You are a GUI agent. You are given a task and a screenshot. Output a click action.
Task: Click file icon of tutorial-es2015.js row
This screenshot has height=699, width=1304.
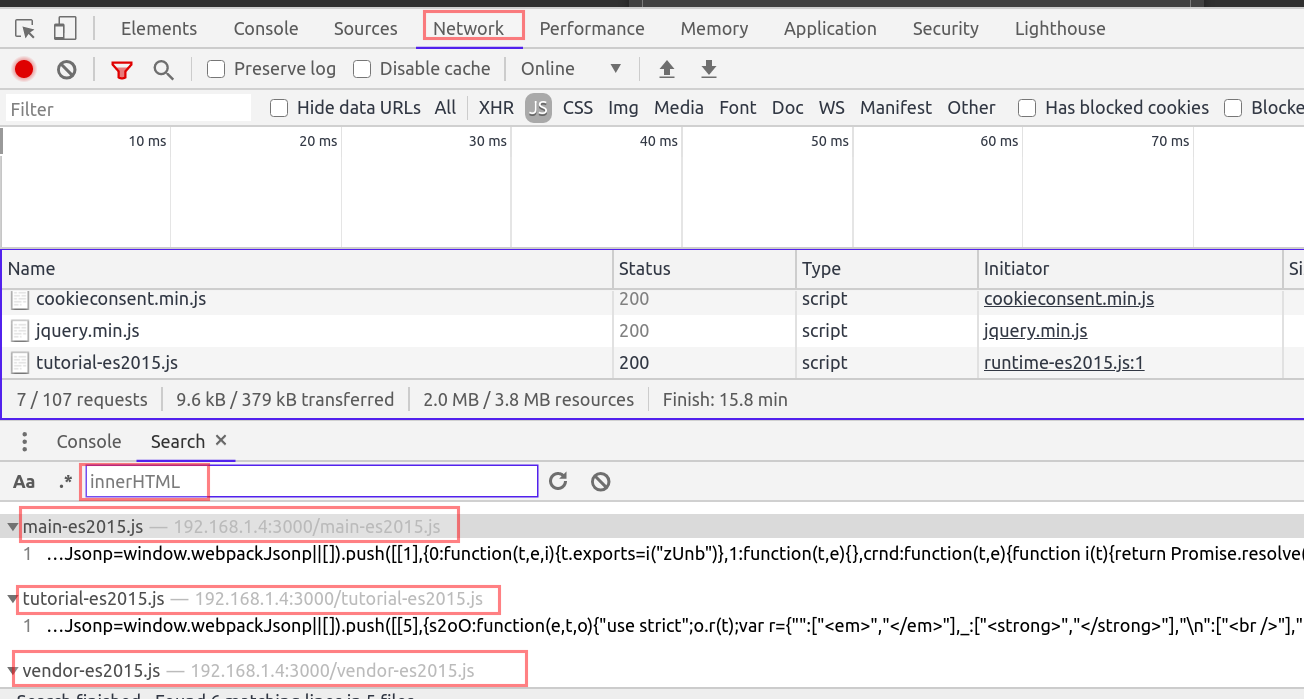[x=20, y=363]
